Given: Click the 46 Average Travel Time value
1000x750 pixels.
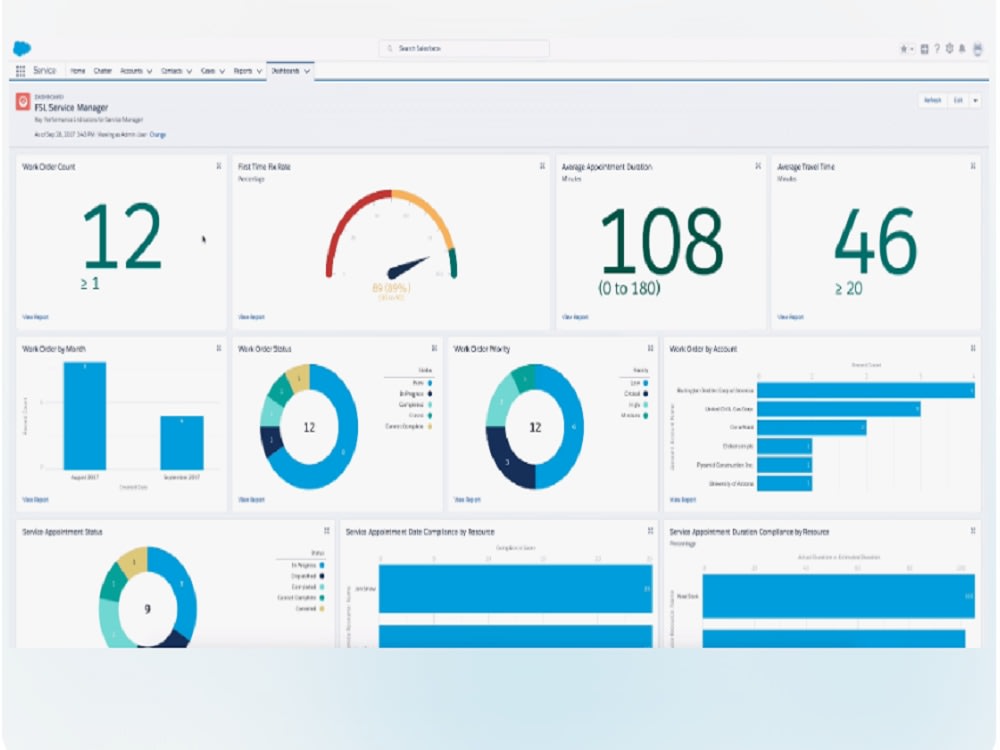Looking at the screenshot, I should coord(876,241).
